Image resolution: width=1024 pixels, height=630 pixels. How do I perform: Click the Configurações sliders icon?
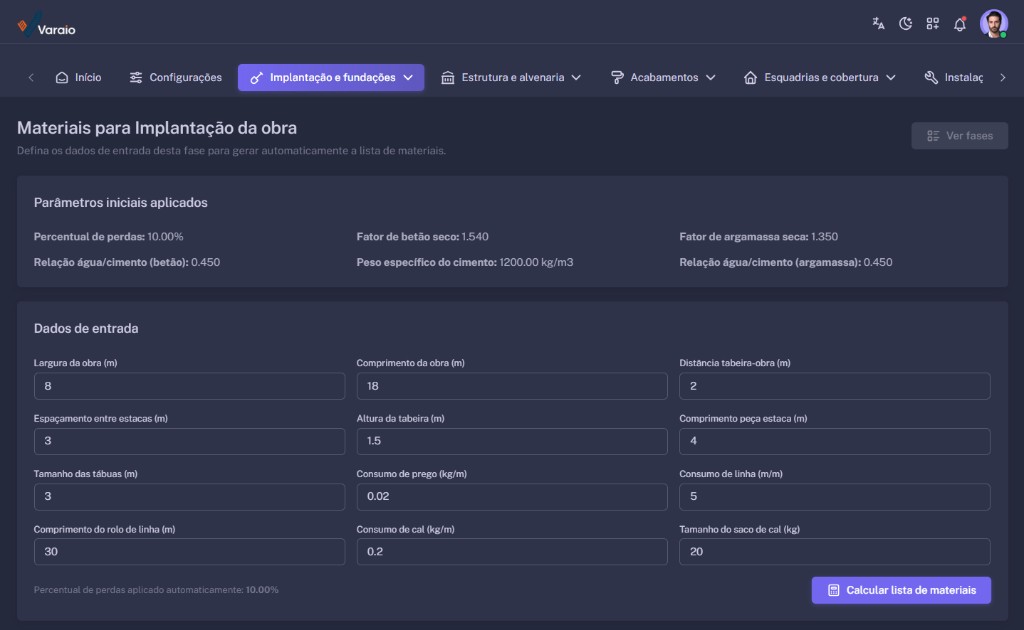click(x=136, y=78)
